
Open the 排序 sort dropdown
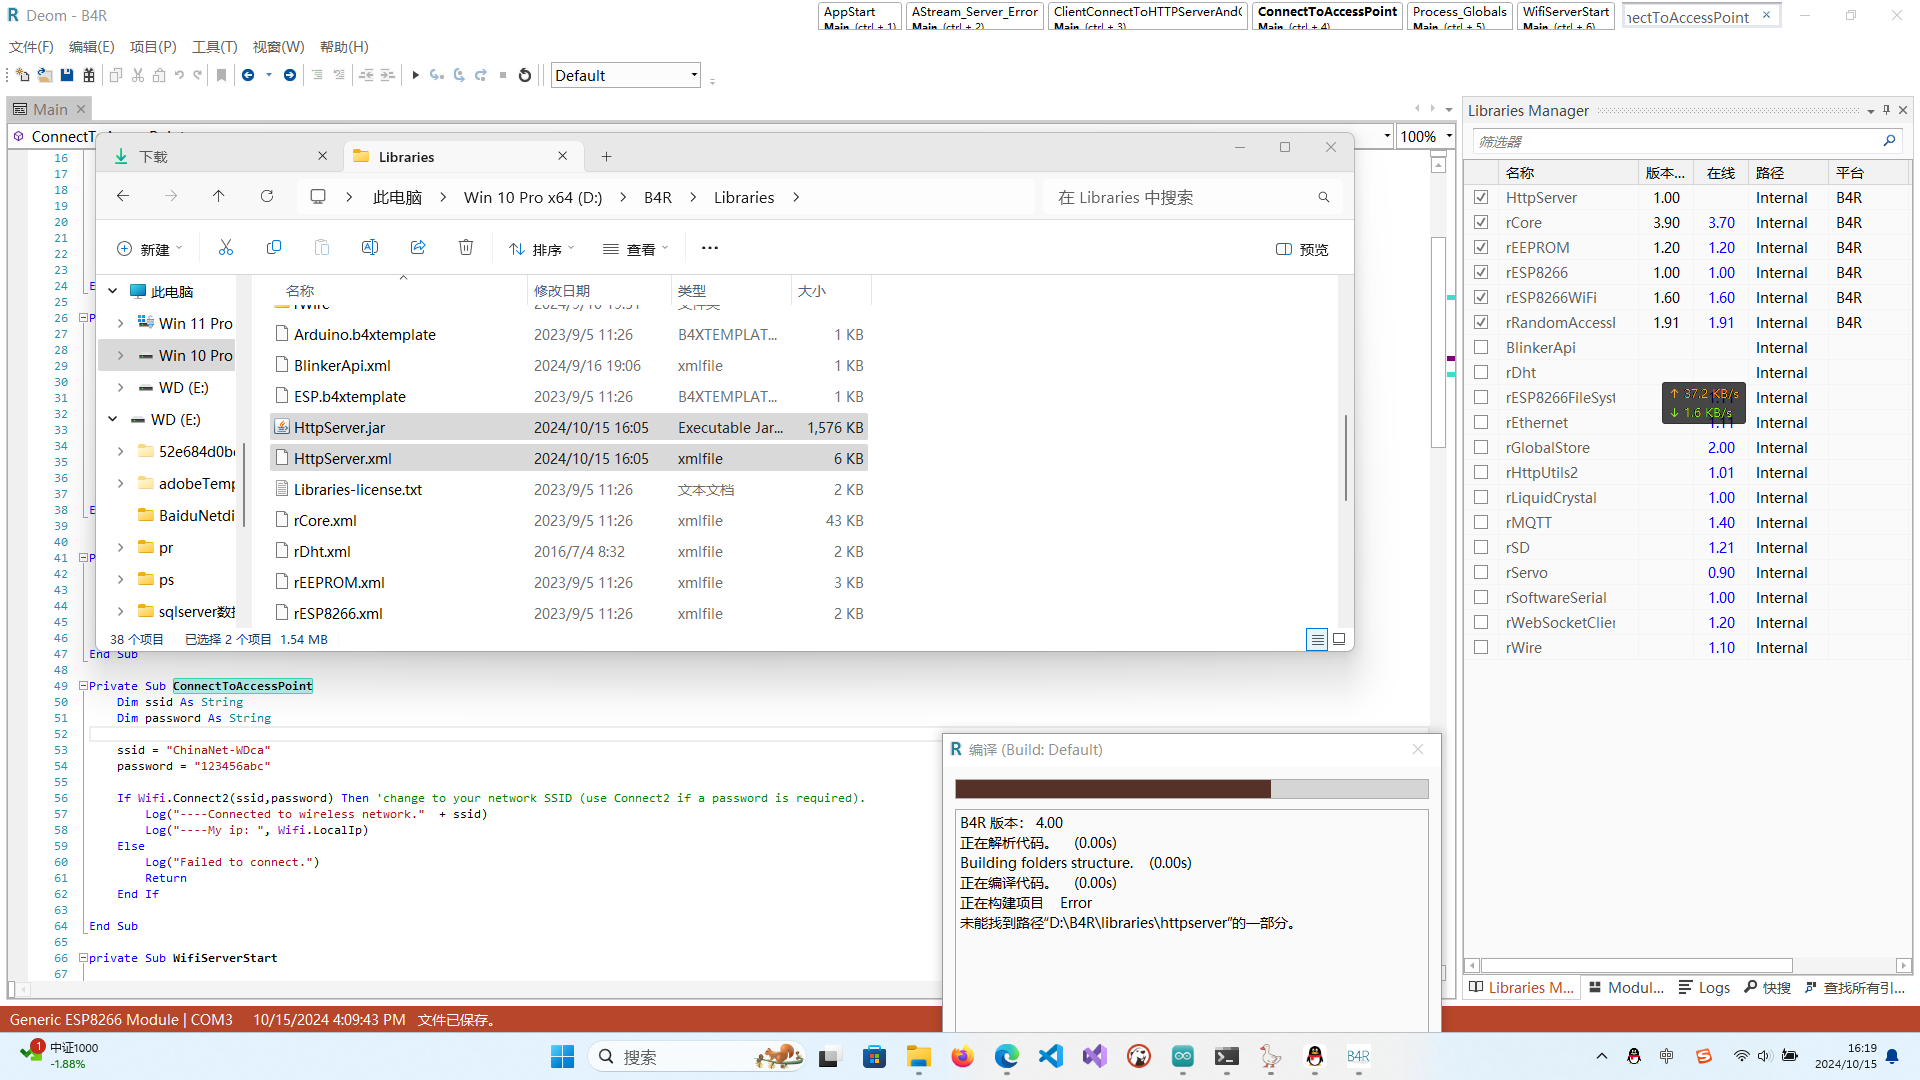pos(542,249)
